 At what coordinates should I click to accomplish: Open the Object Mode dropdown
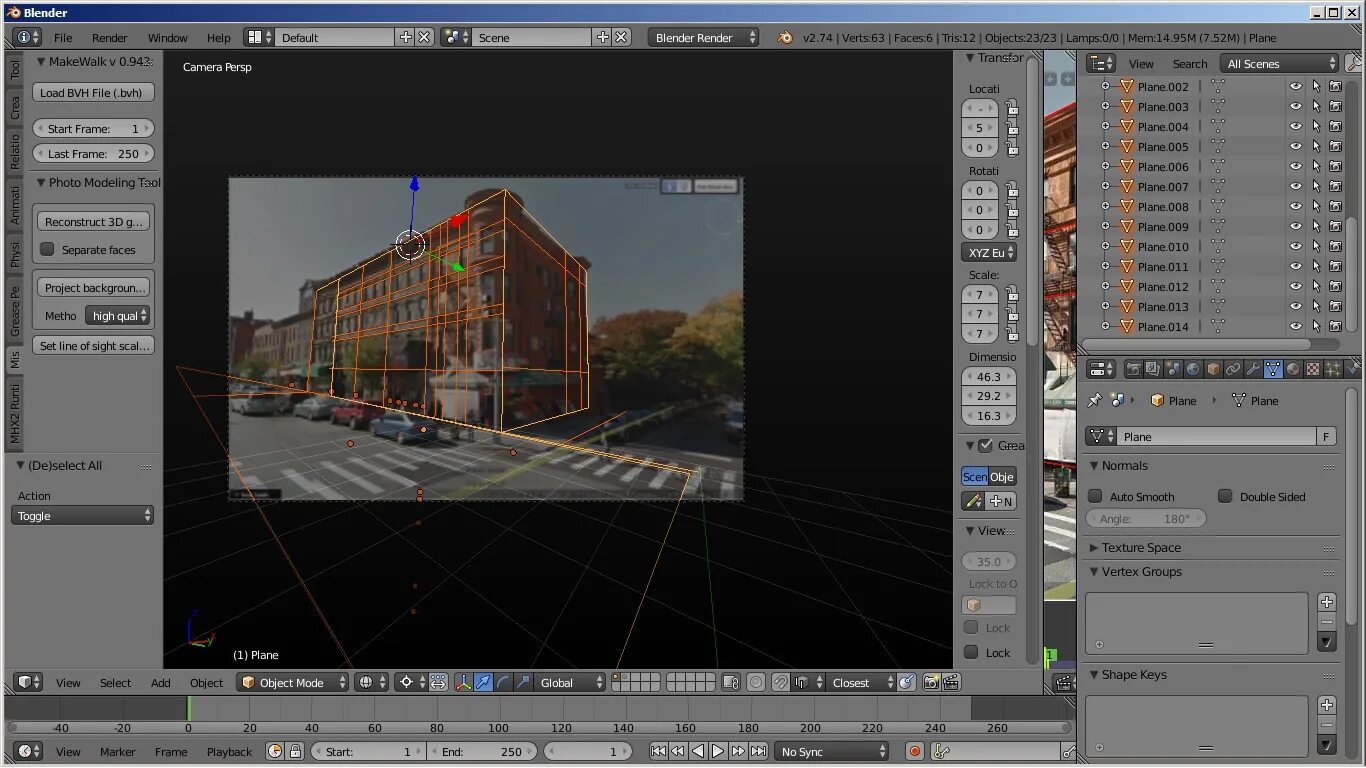tap(293, 683)
